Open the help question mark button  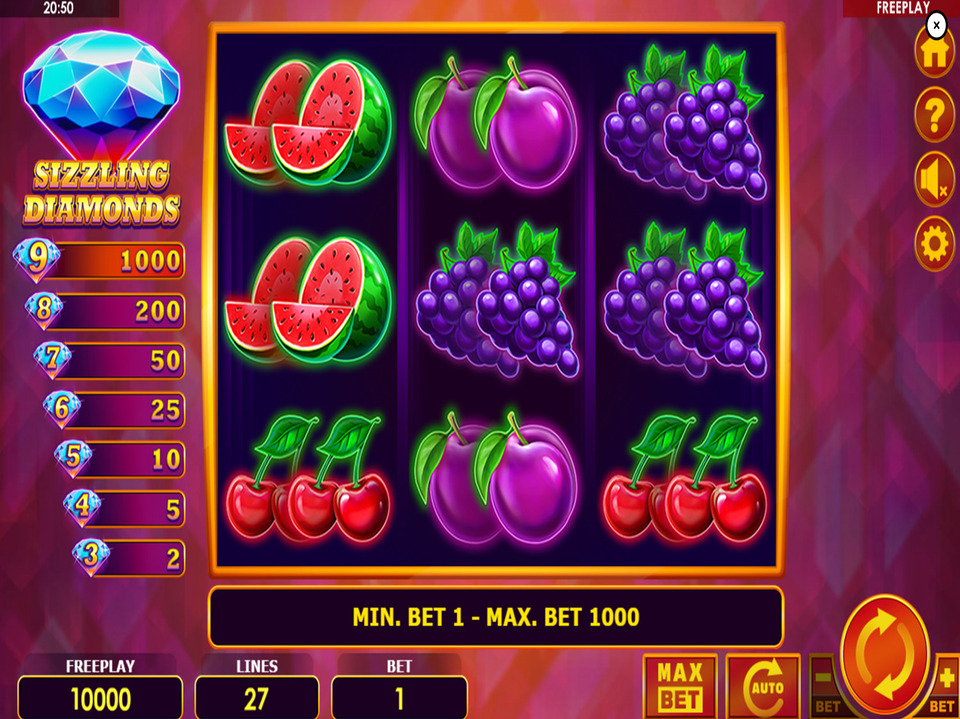coord(934,115)
